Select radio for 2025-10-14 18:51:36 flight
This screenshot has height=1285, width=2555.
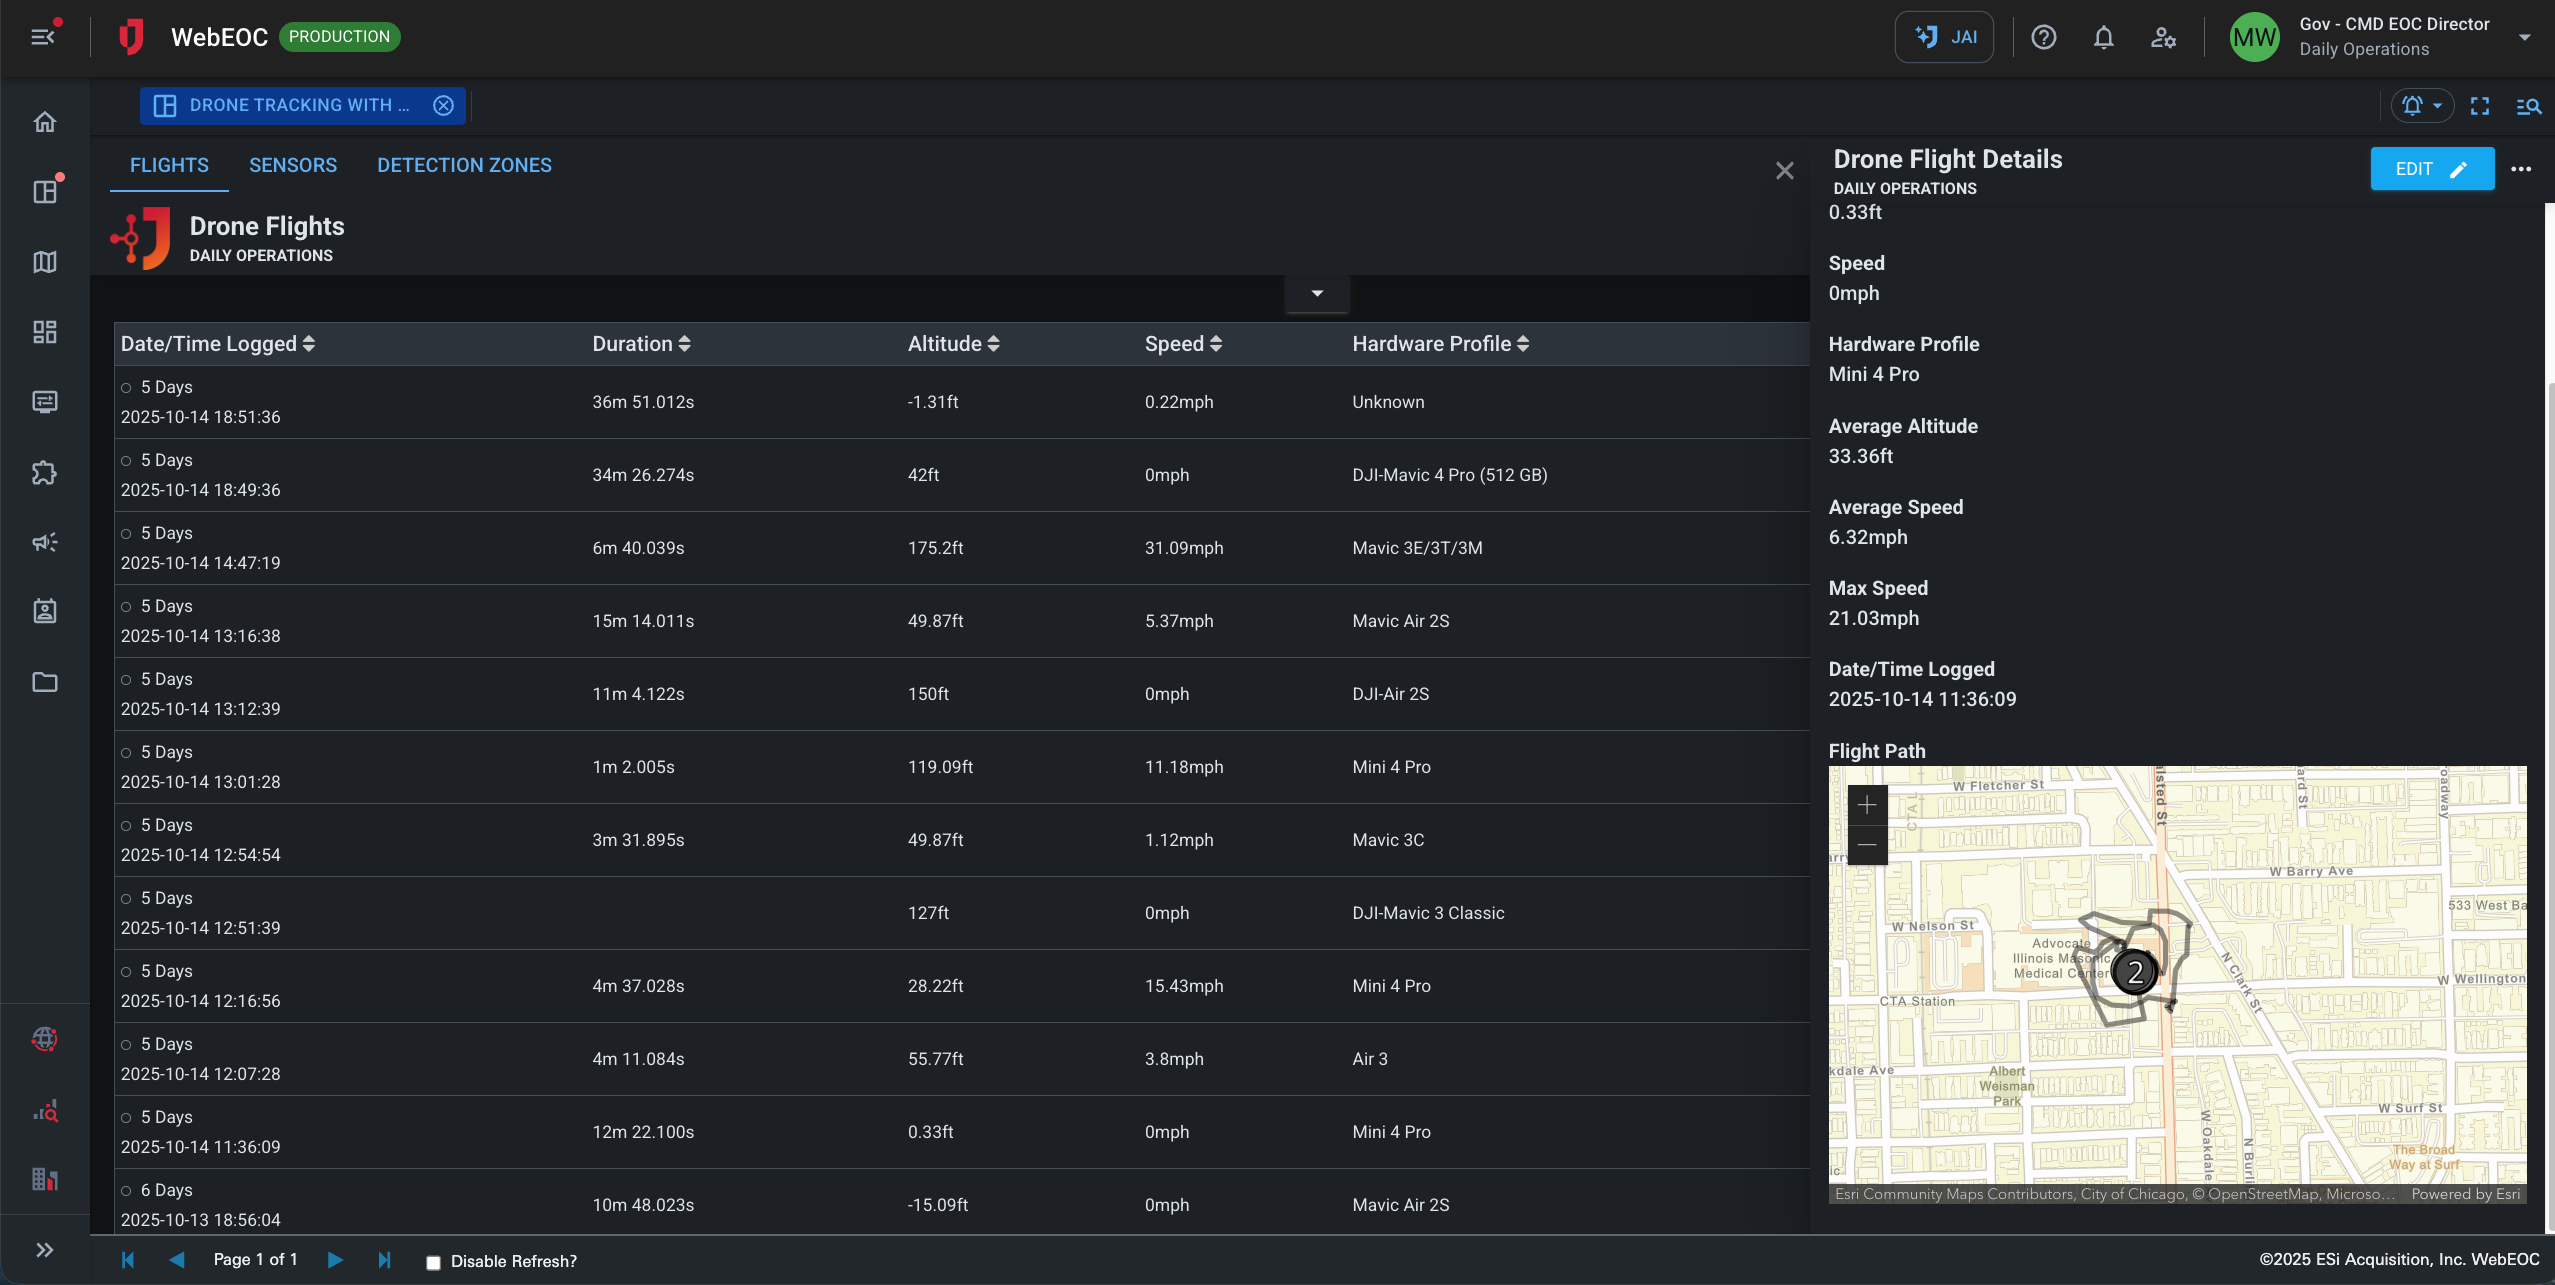[127, 388]
